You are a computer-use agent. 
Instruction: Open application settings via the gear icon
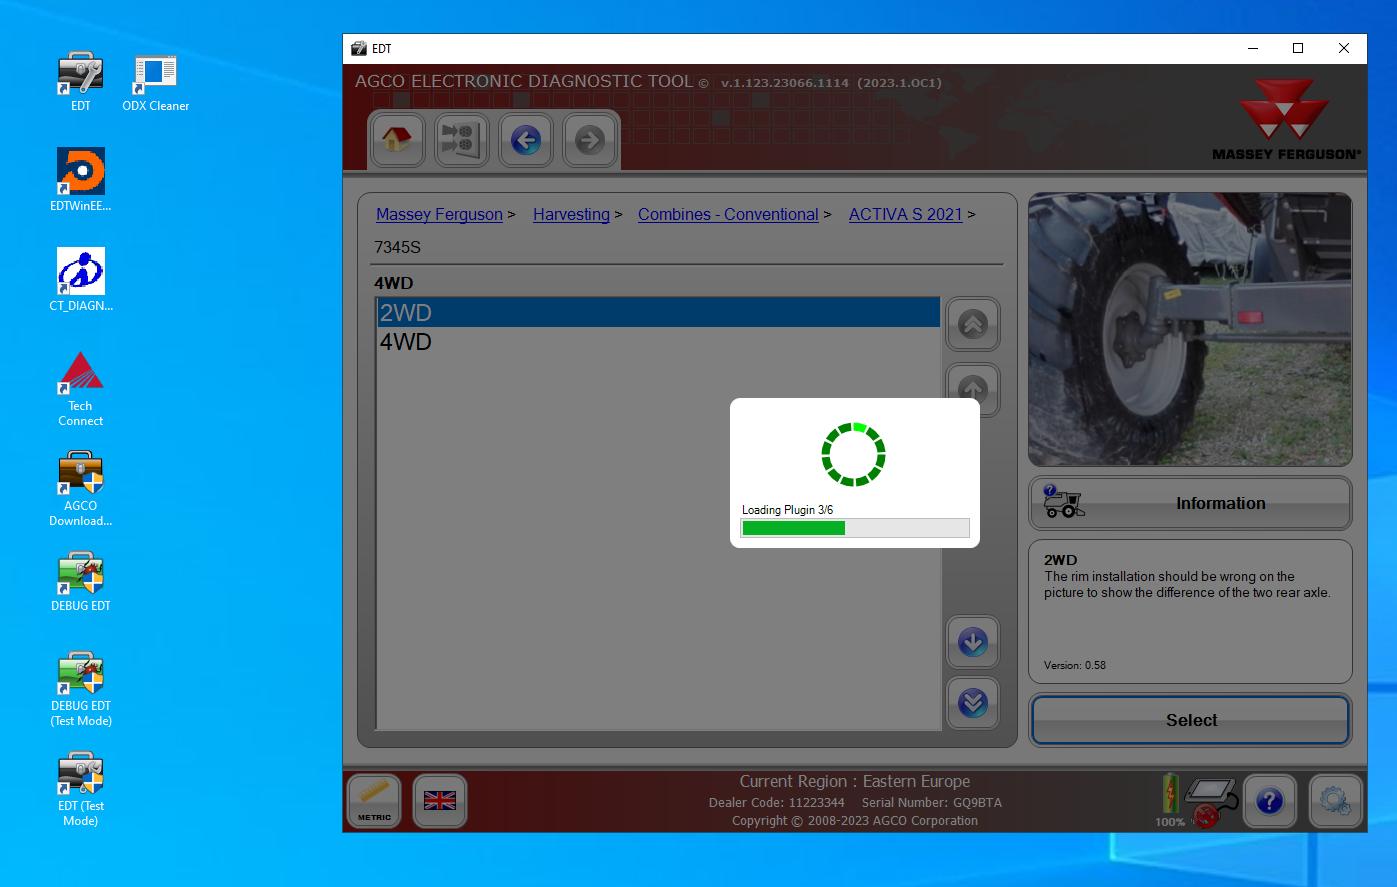(1334, 800)
